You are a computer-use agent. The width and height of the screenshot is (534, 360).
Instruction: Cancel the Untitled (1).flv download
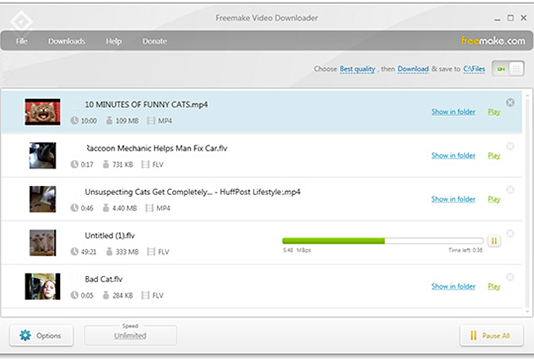[510, 233]
